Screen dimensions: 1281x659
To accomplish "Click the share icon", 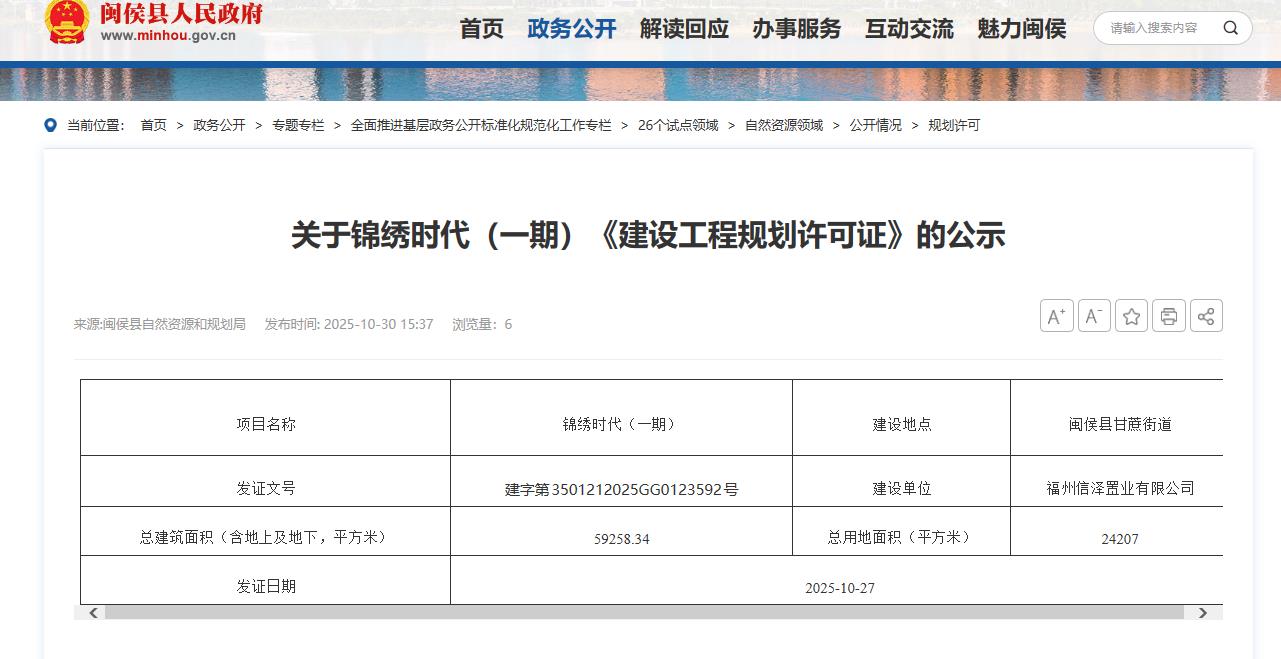I will point(1205,316).
